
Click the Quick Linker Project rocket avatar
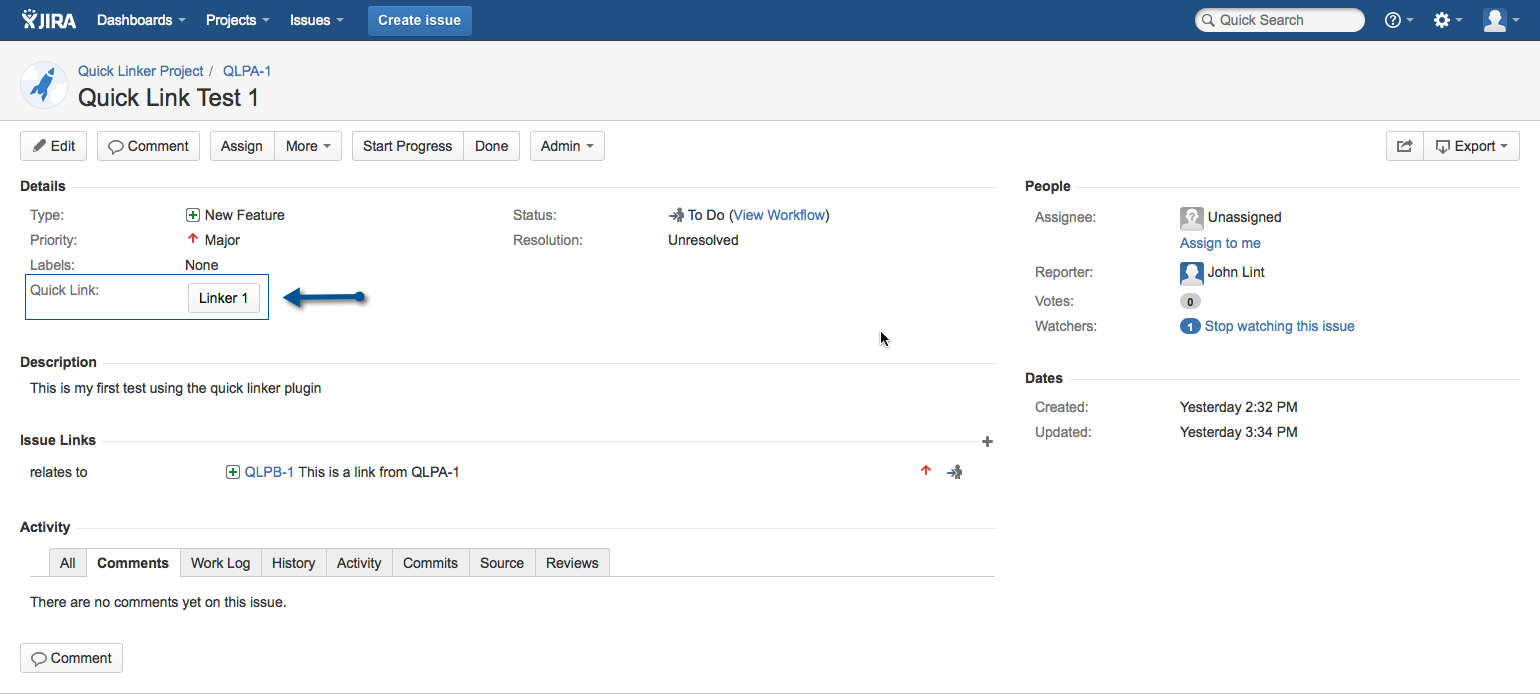[x=42, y=85]
